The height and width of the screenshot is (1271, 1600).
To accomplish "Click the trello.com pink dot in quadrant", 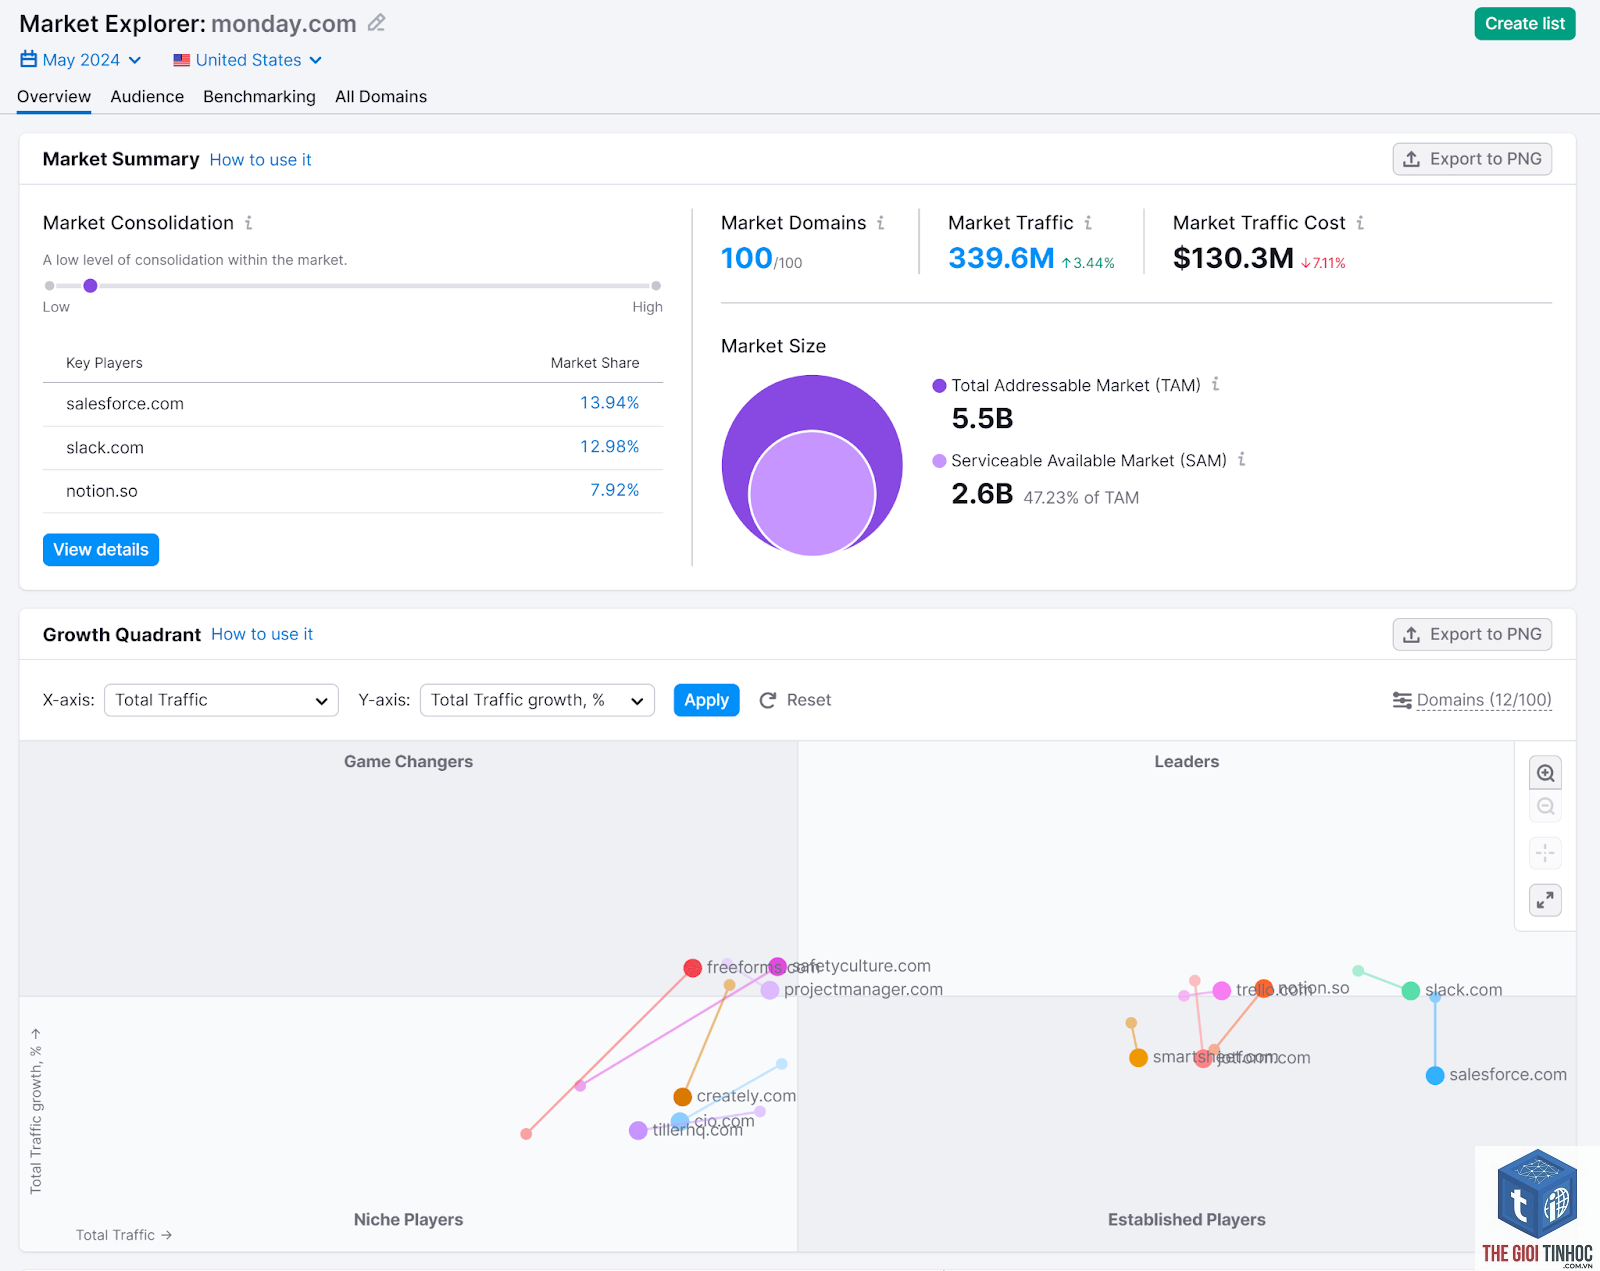I will click(x=1222, y=990).
